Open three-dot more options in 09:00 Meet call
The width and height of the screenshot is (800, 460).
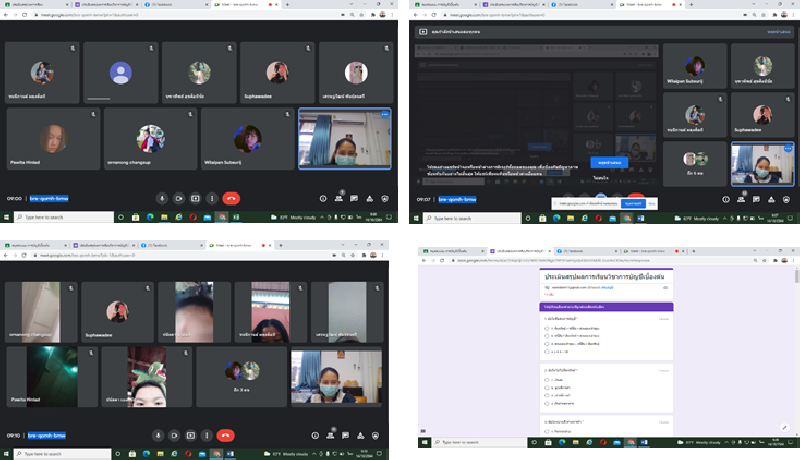tap(211, 198)
